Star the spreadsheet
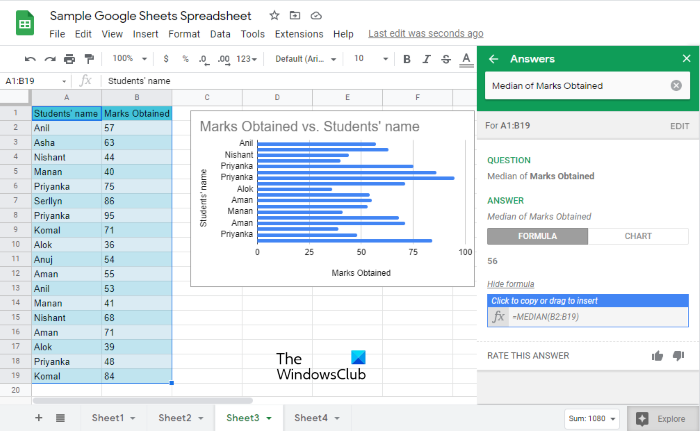This screenshot has height=431, width=700. 274,16
